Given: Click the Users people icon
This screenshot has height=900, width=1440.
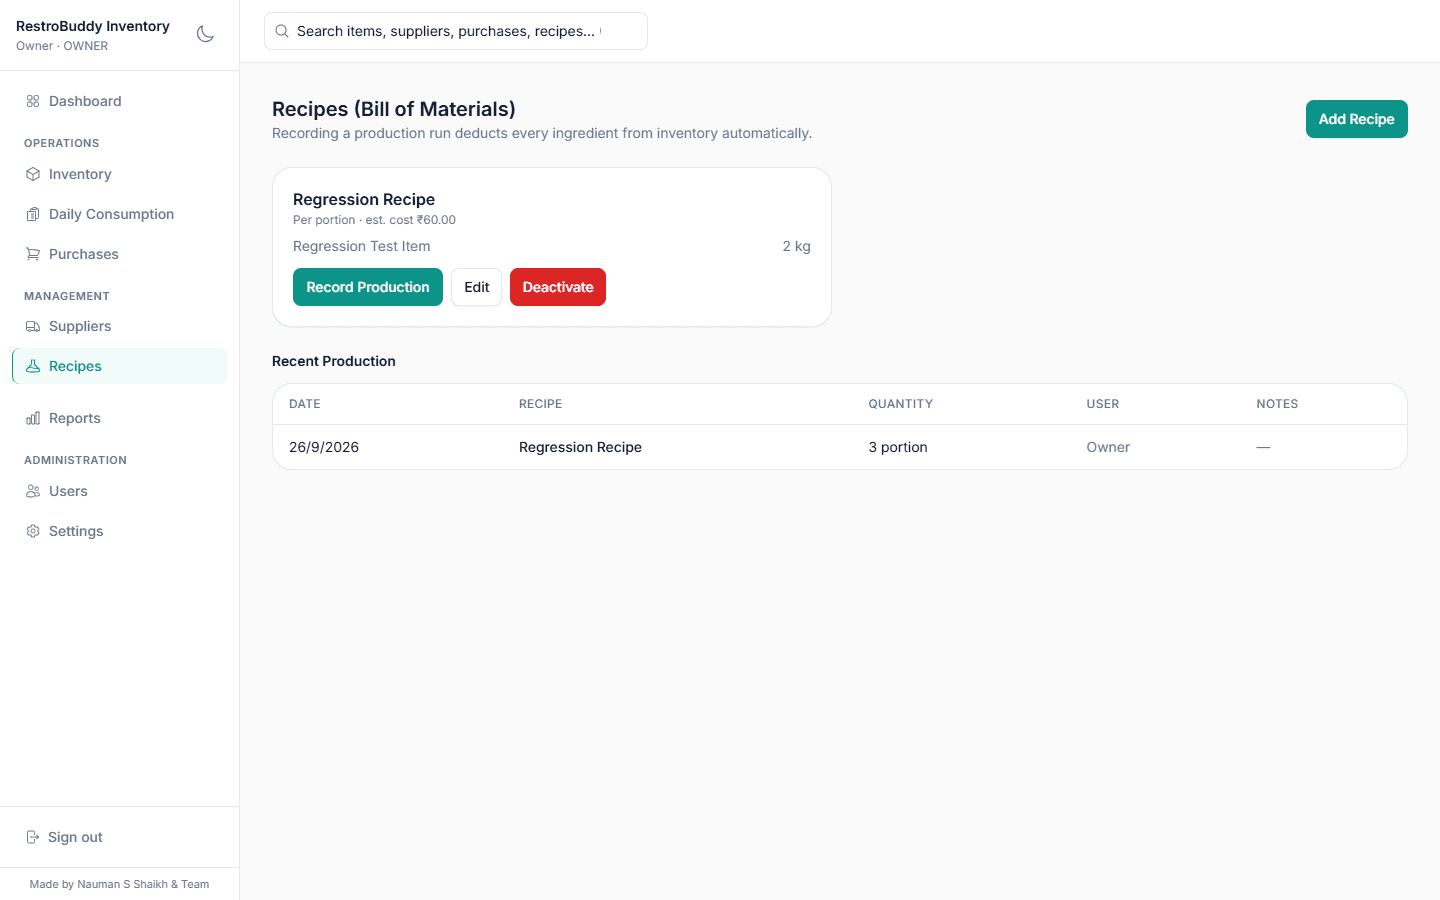Looking at the screenshot, I should (33, 491).
